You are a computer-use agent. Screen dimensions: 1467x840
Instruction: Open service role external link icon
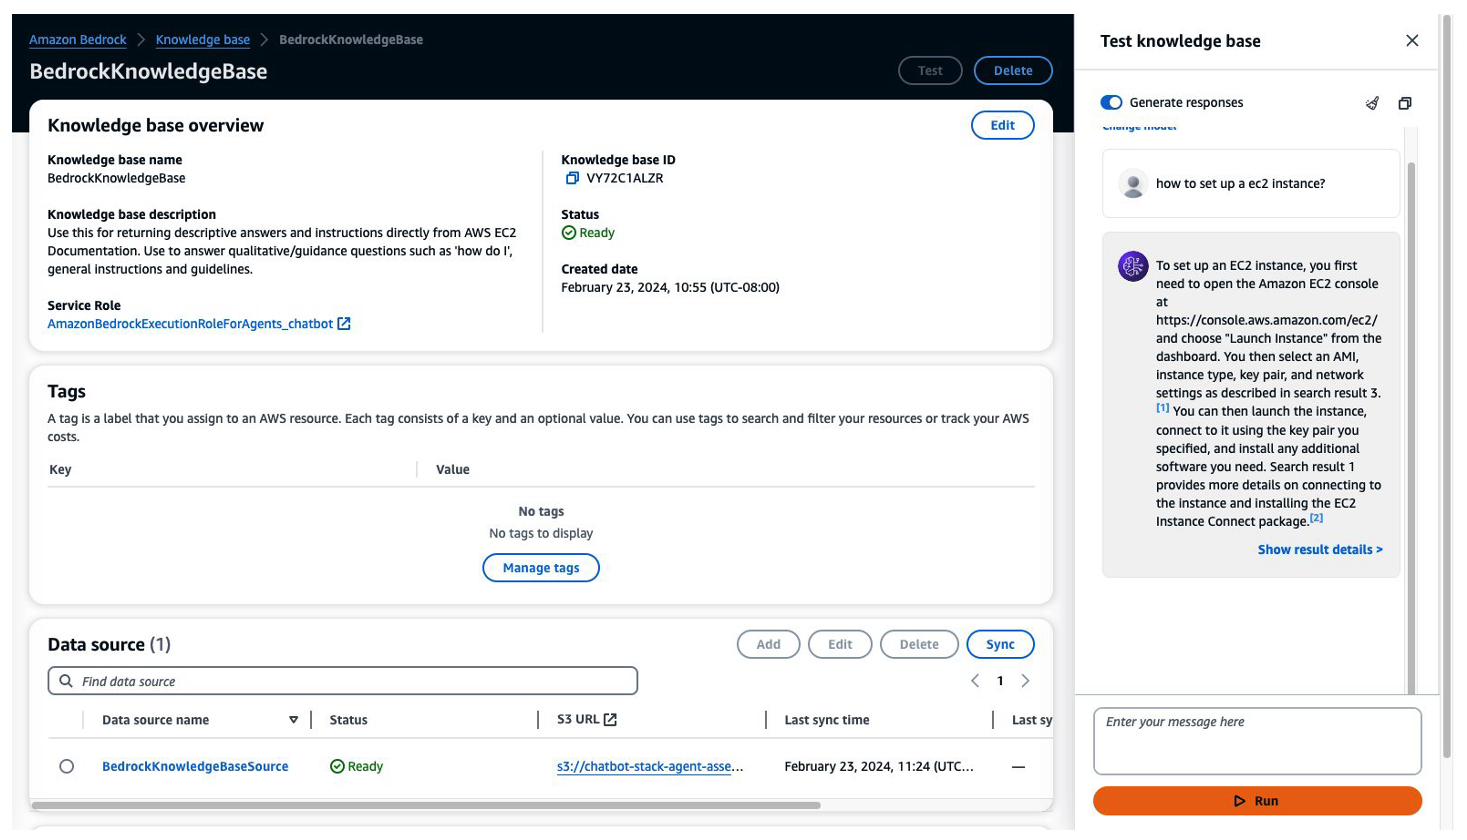(344, 324)
